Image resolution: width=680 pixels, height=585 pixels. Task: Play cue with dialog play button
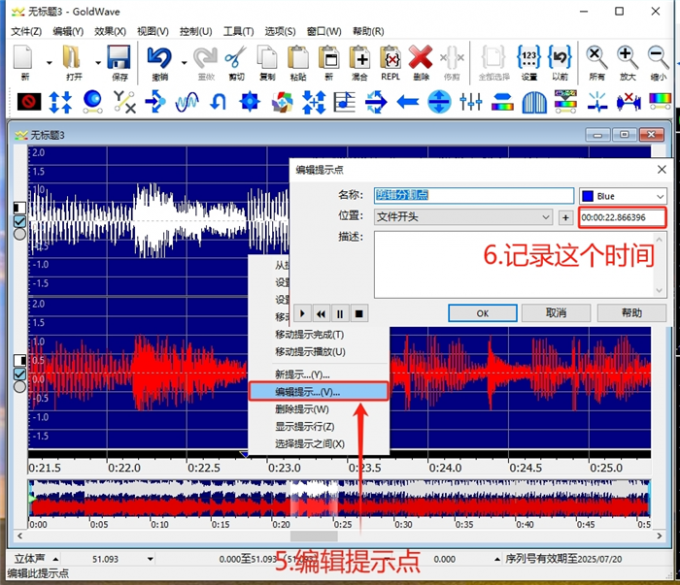tap(302, 313)
